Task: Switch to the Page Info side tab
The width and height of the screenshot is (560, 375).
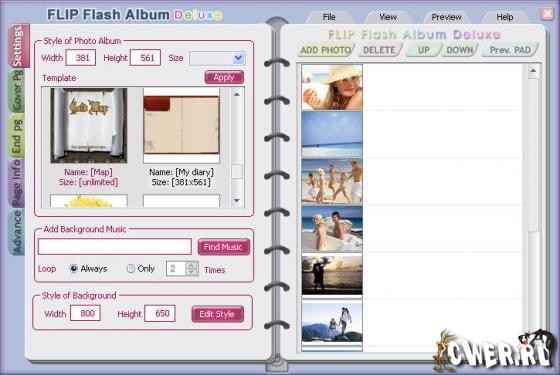Action: pos(16,183)
